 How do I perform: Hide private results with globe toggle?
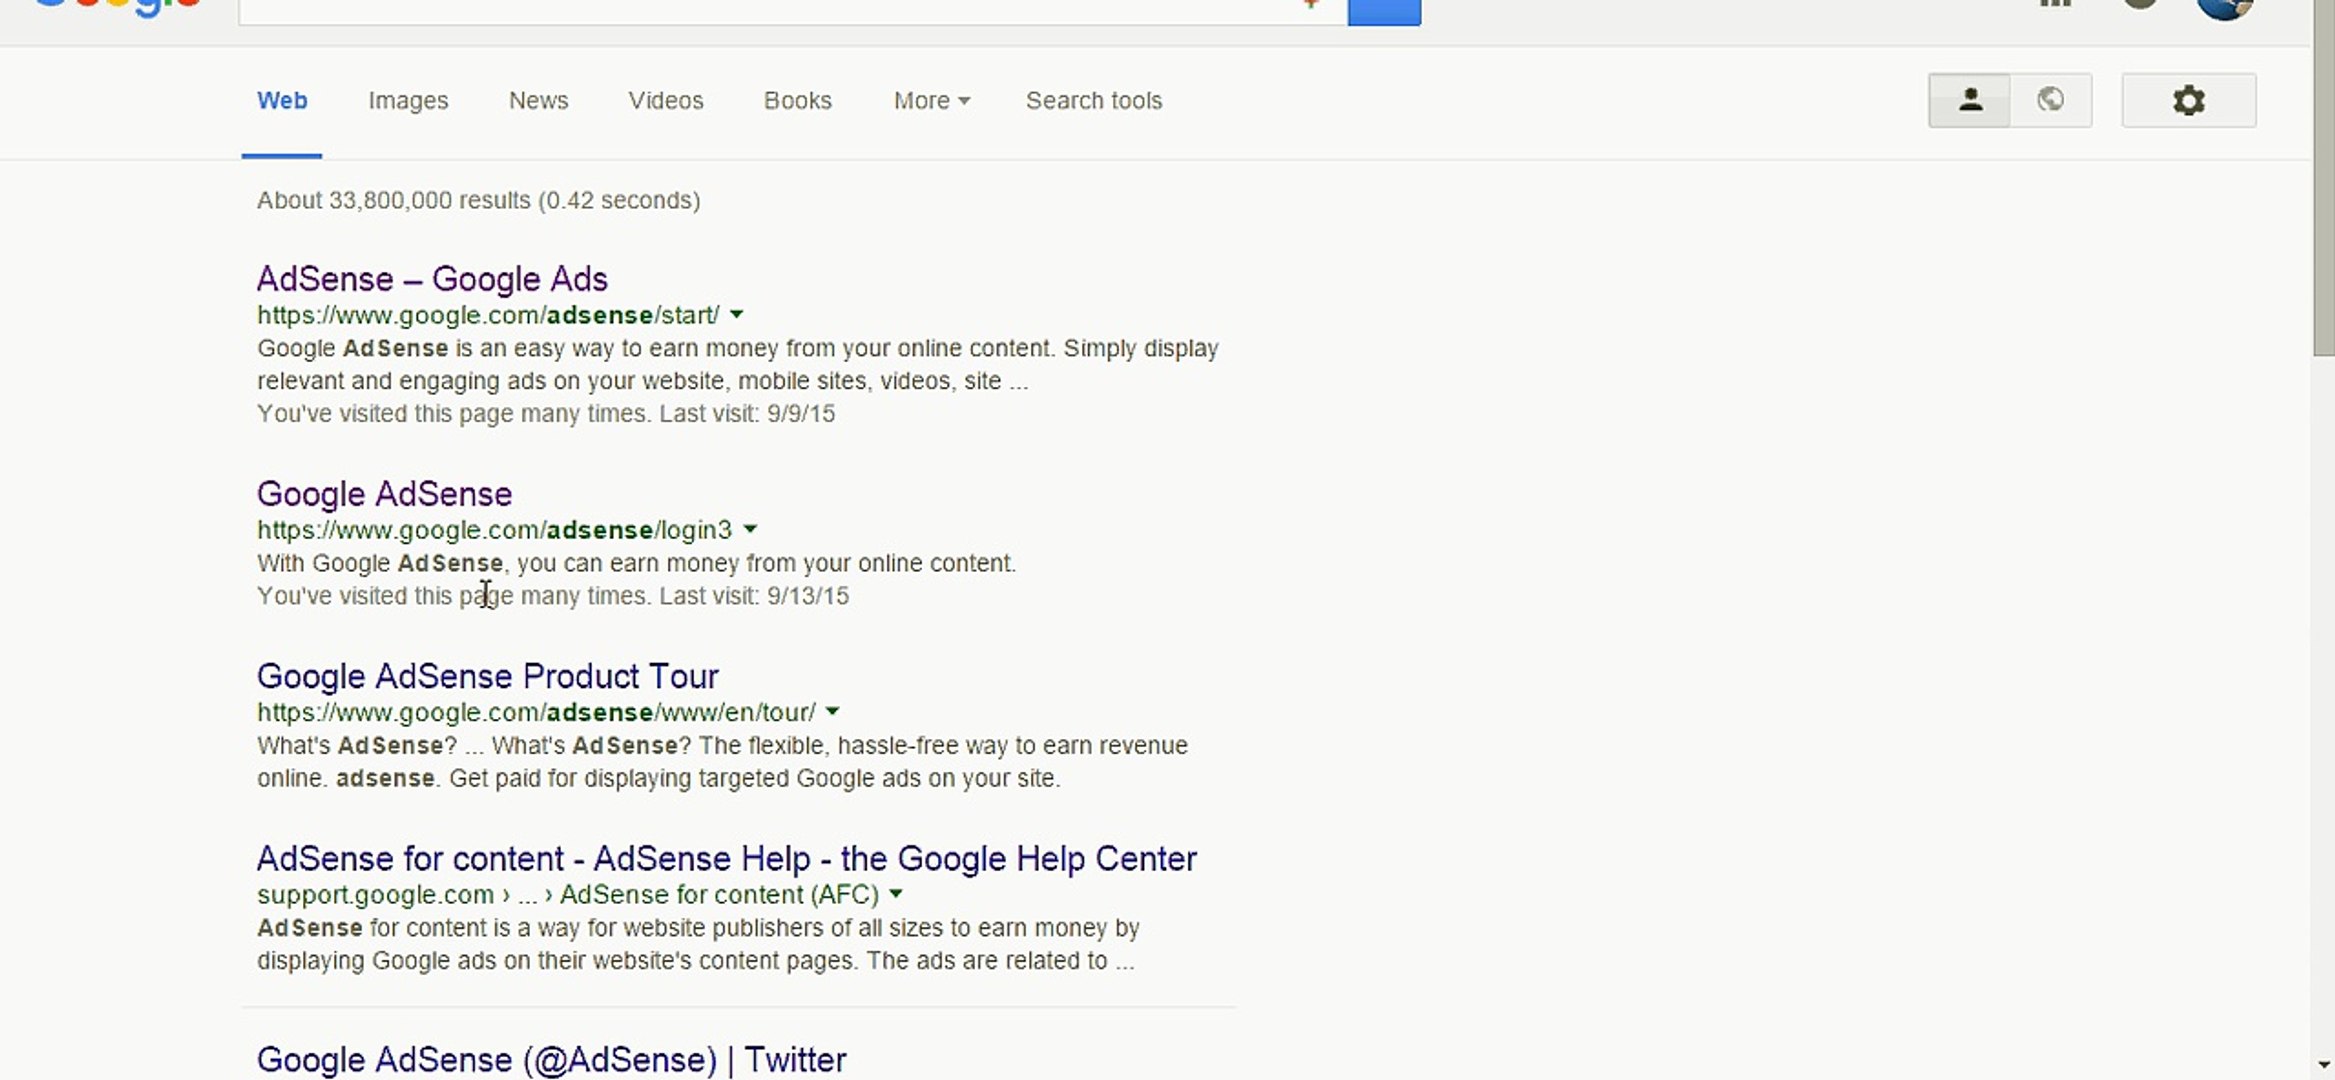2050,100
